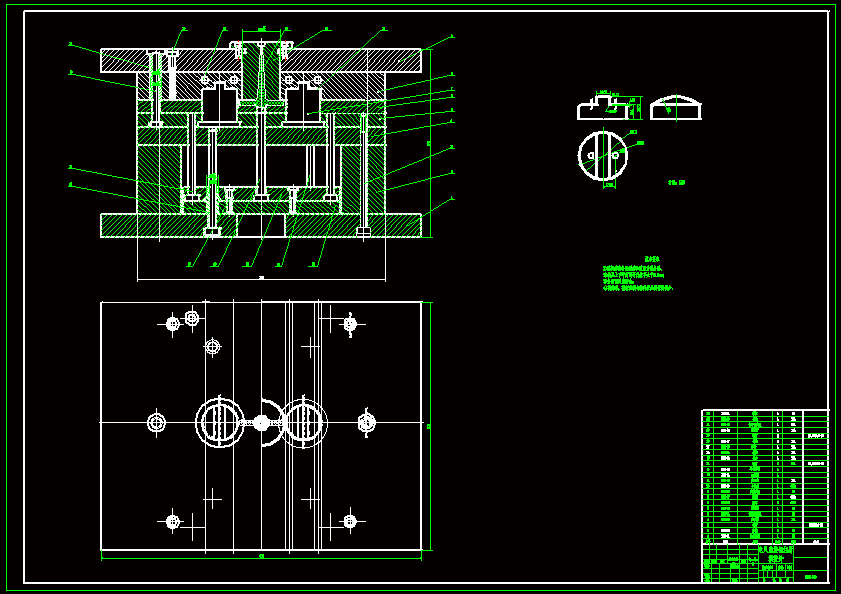Select the right circular cavity in the plan view

click(304, 423)
